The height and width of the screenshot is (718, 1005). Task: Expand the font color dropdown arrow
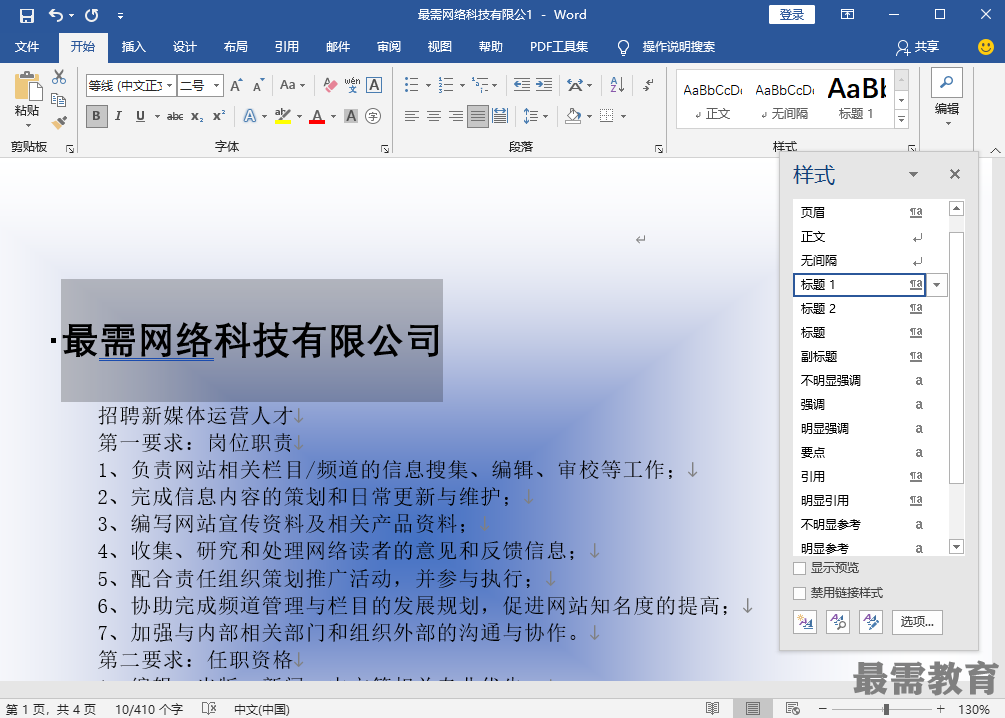click(333, 116)
